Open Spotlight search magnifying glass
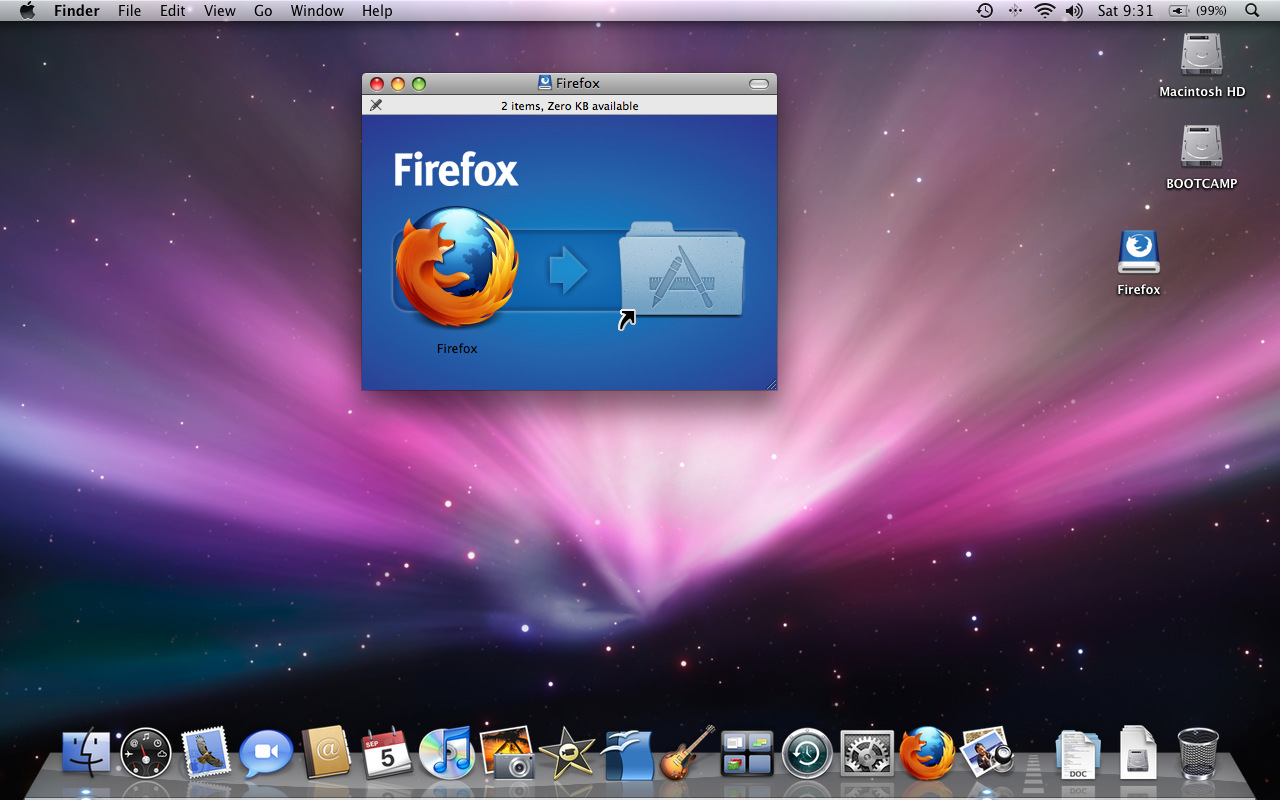Viewport: 1280px width, 800px height. (x=1252, y=11)
